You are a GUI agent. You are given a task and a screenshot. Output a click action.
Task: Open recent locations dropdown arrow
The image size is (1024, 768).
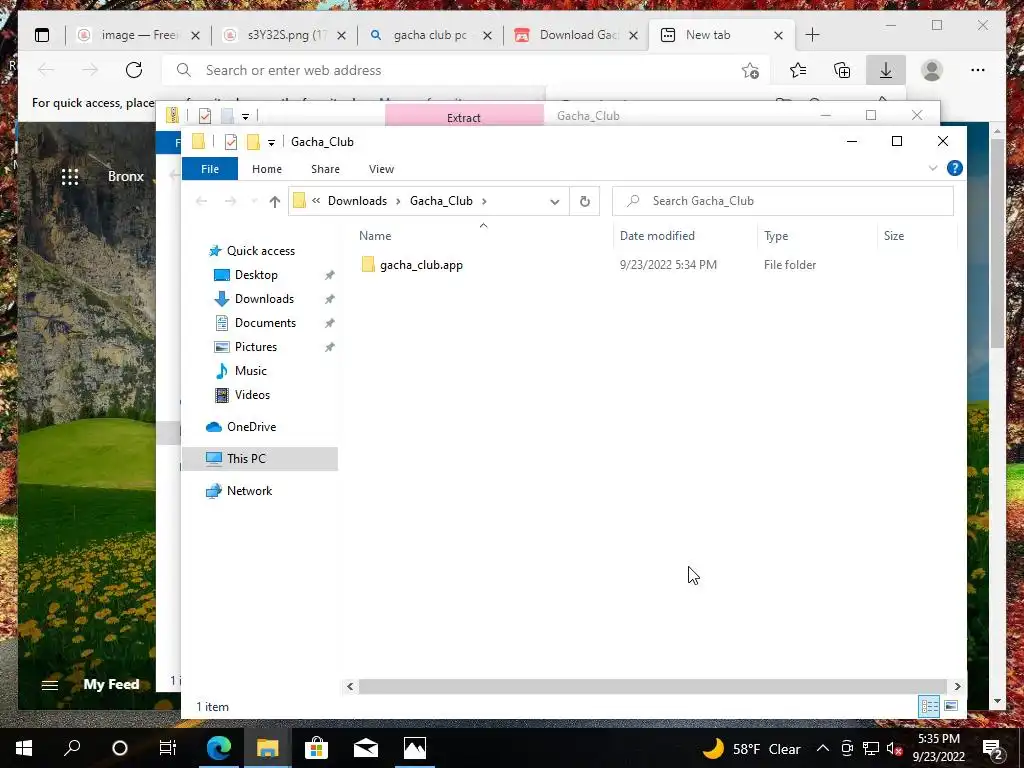[254, 201]
